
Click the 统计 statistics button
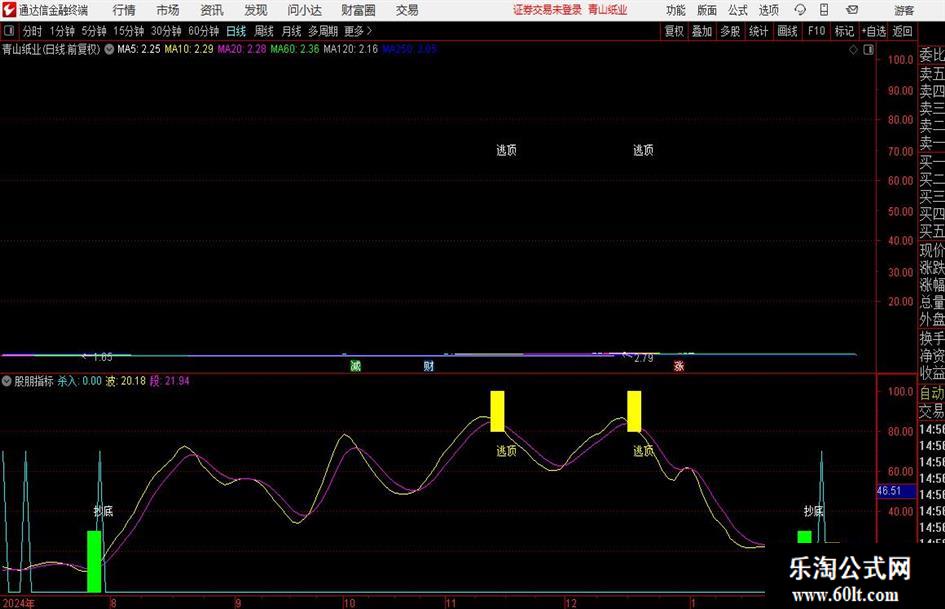point(758,31)
